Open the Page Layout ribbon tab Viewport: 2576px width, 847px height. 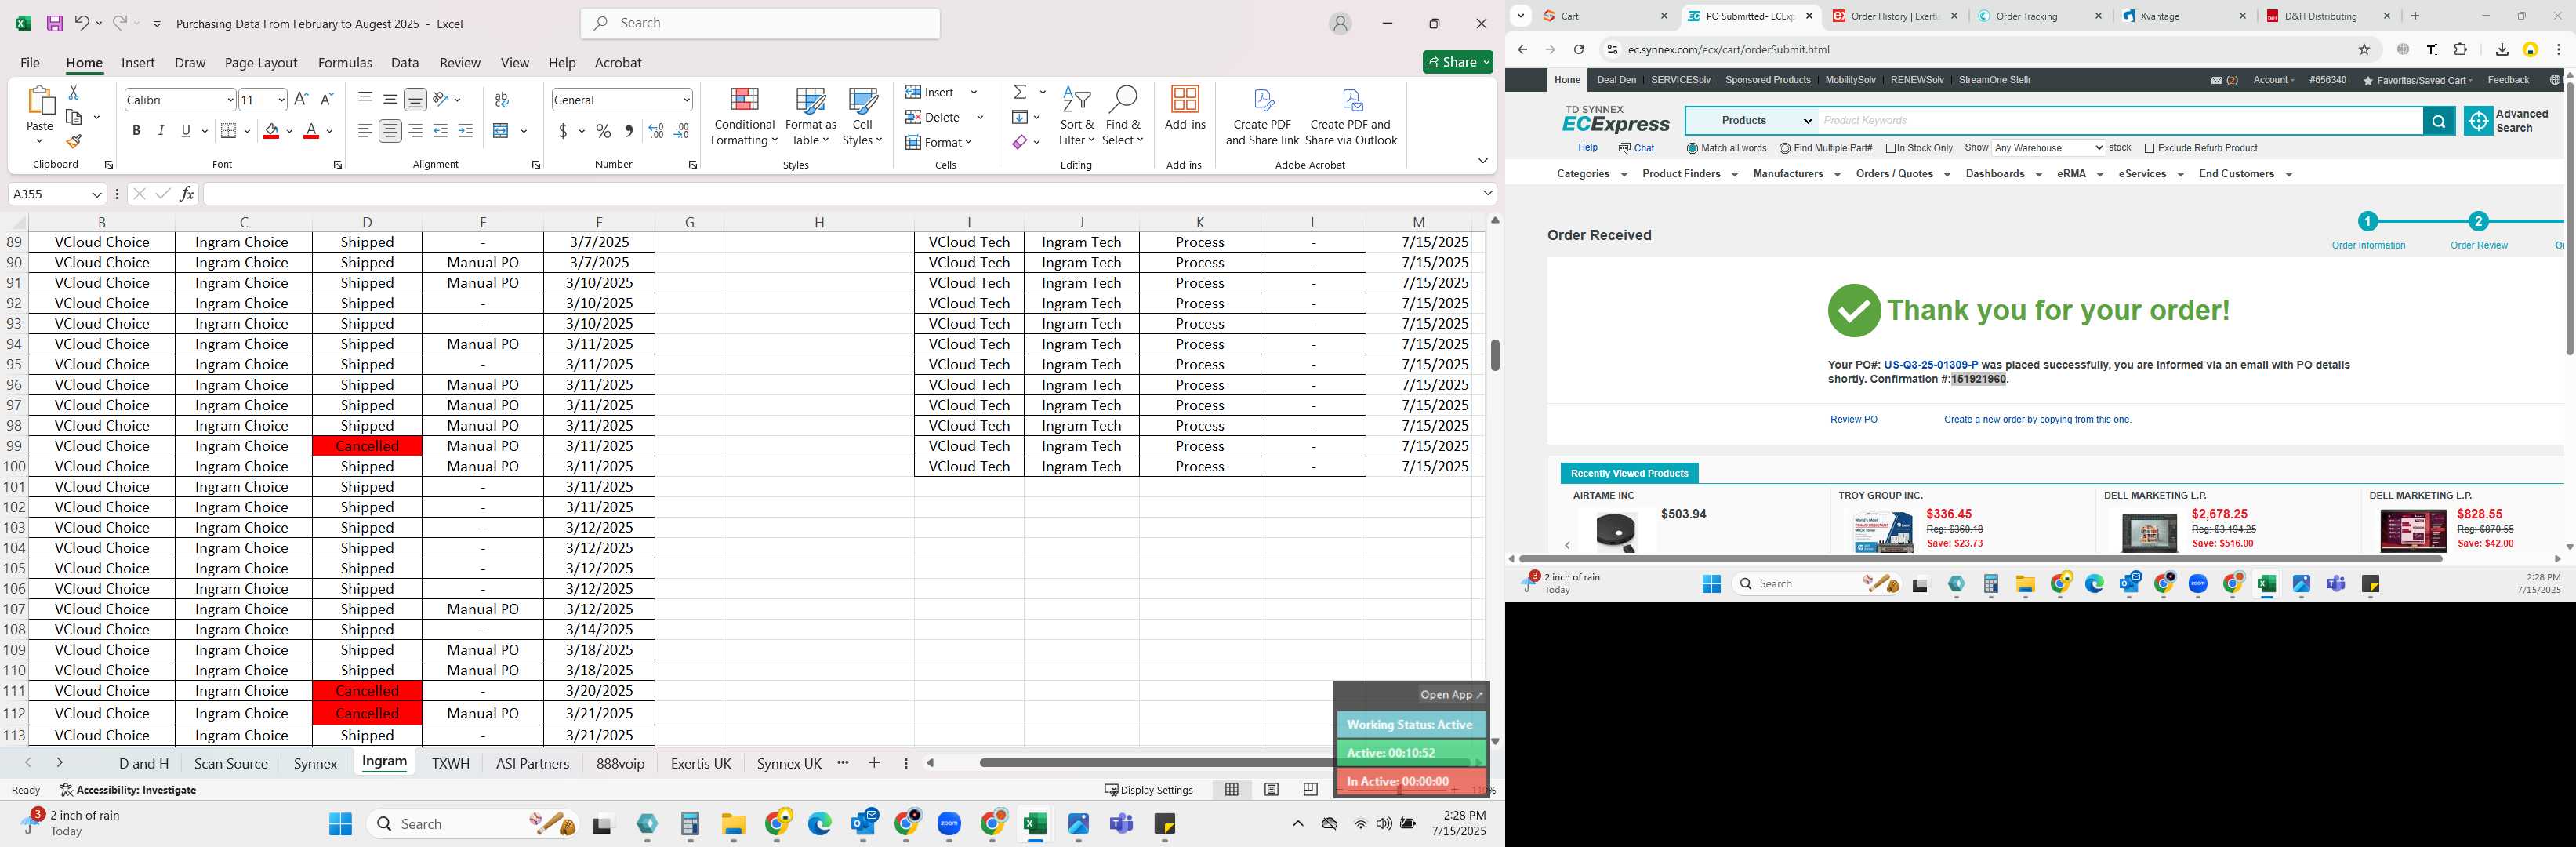pos(261,62)
